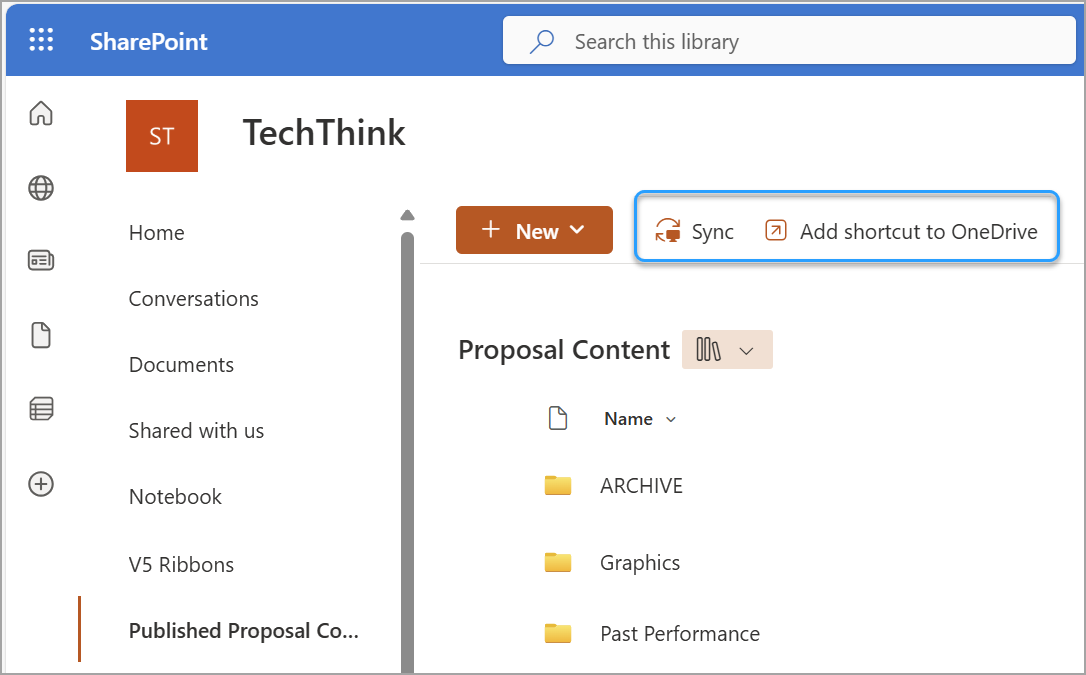The image size is (1086, 675).
Task: Click the Home icon in left rail
Action: point(41,114)
